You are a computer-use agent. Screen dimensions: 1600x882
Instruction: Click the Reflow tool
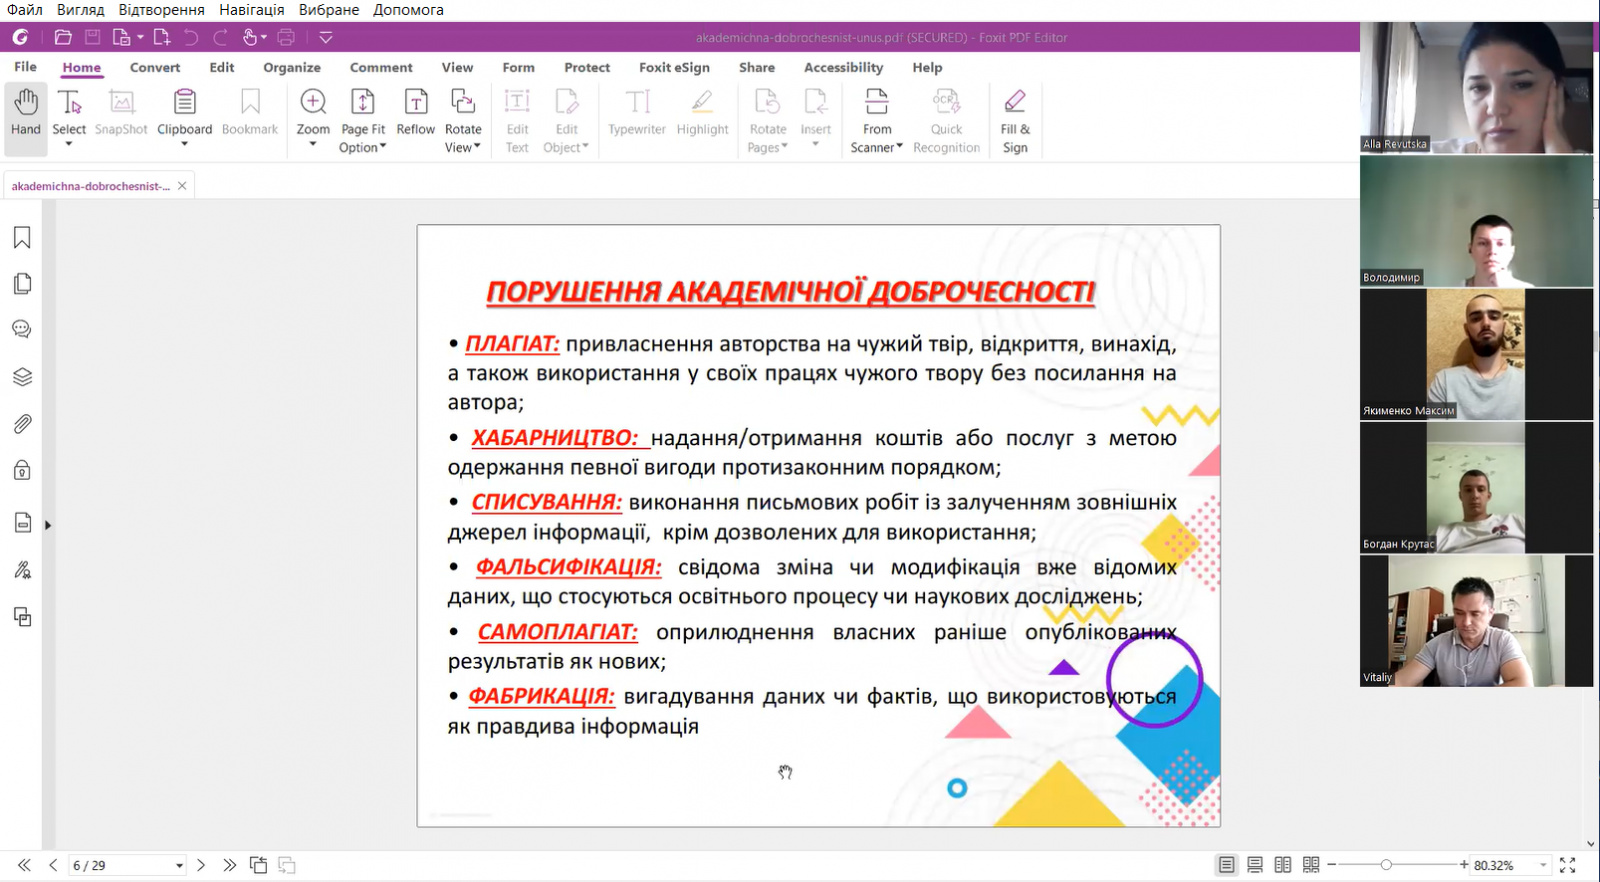pyautogui.click(x=416, y=112)
